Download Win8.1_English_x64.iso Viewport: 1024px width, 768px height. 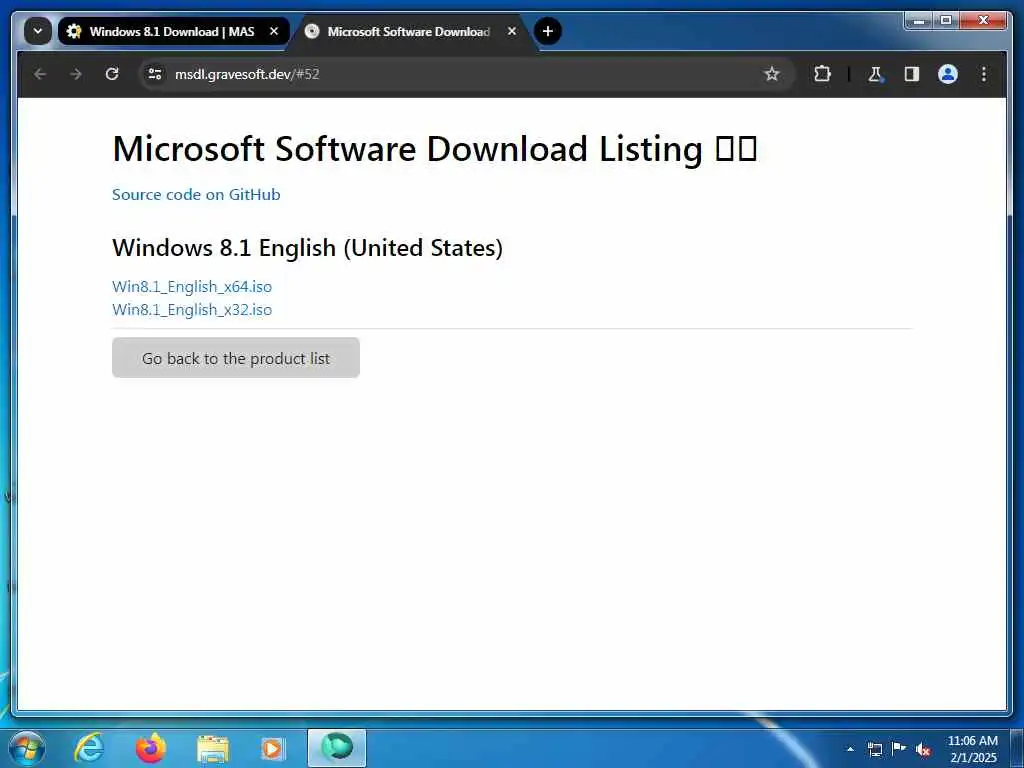pyautogui.click(x=192, y=287)
